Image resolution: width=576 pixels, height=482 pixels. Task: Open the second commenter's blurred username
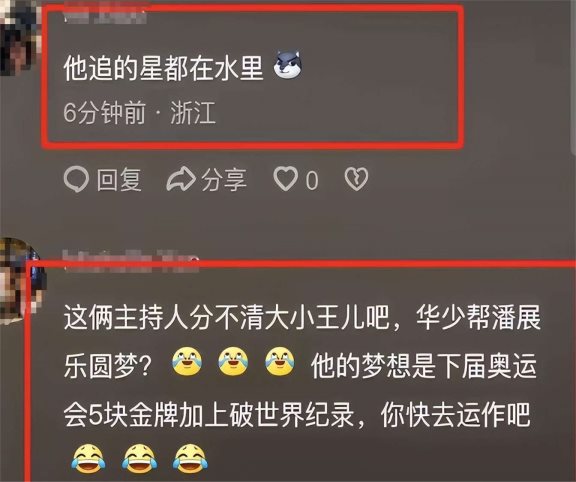(x=131, y=260)
